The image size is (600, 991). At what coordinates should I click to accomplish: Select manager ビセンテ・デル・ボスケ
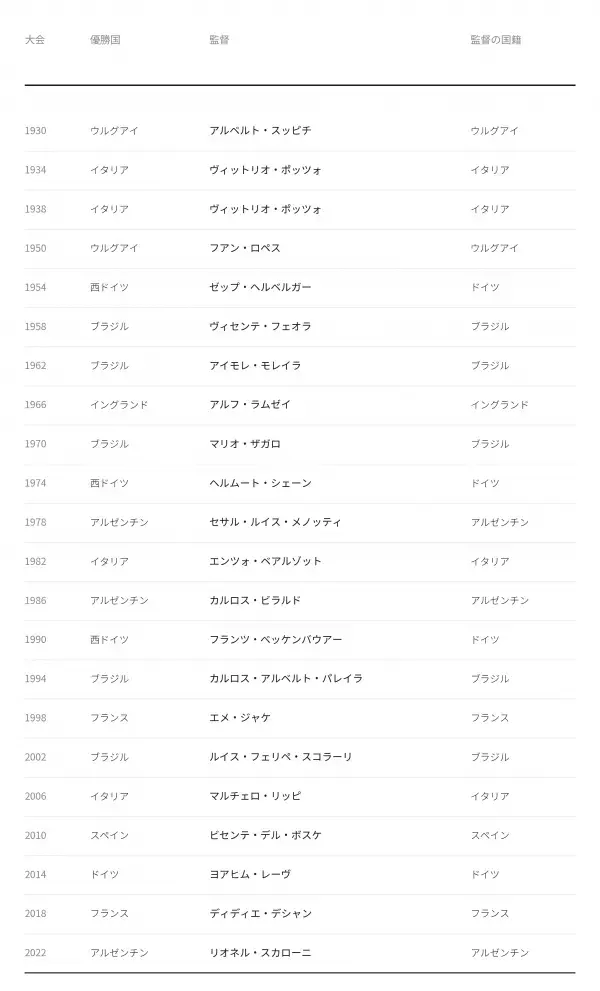pos(265,836)
